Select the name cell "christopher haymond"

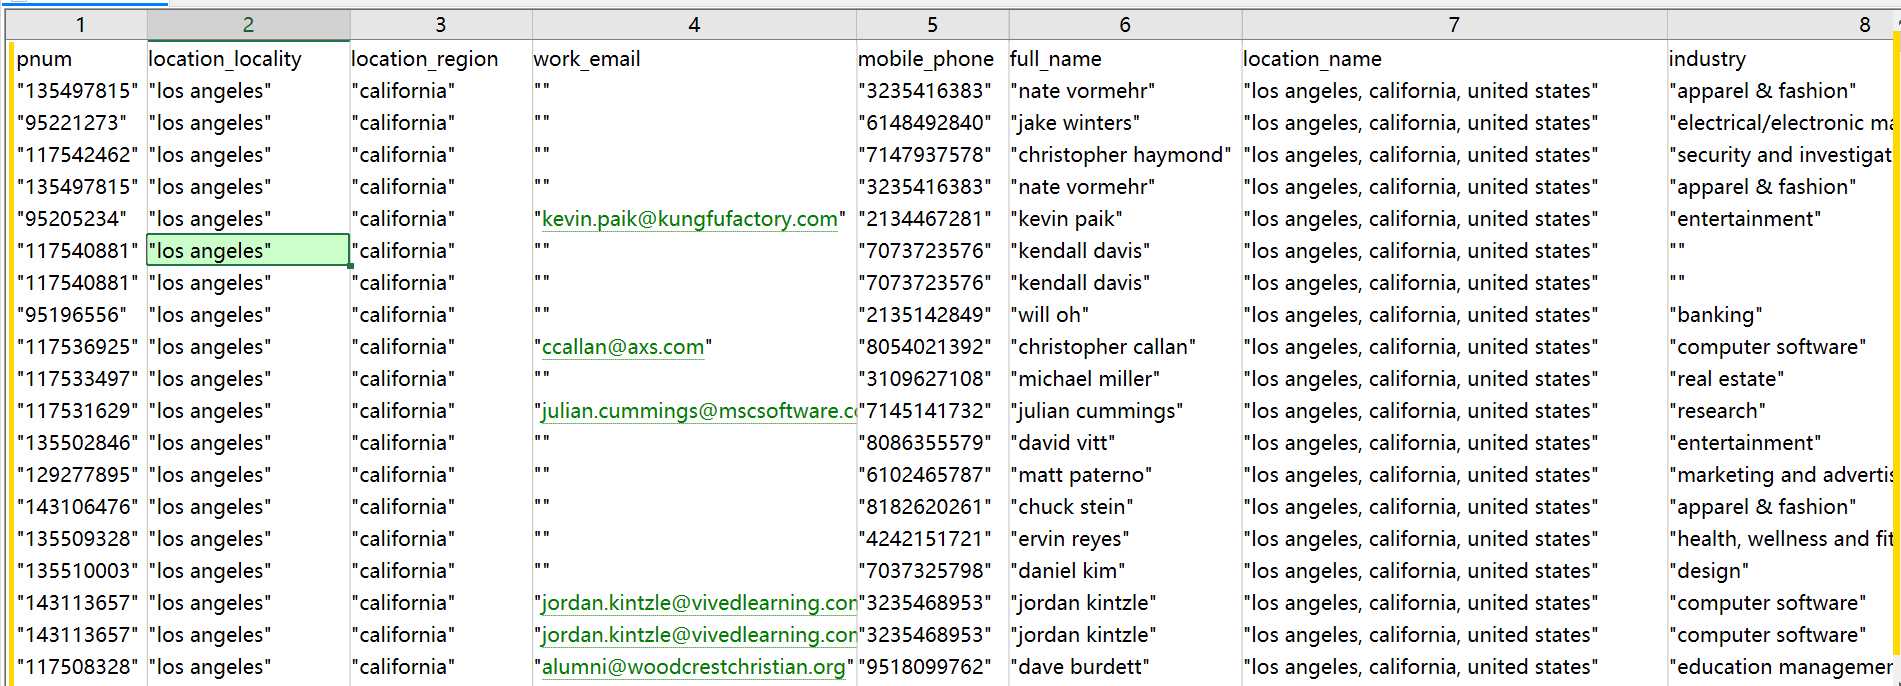pyautogui.click(x=1125, y=155)
